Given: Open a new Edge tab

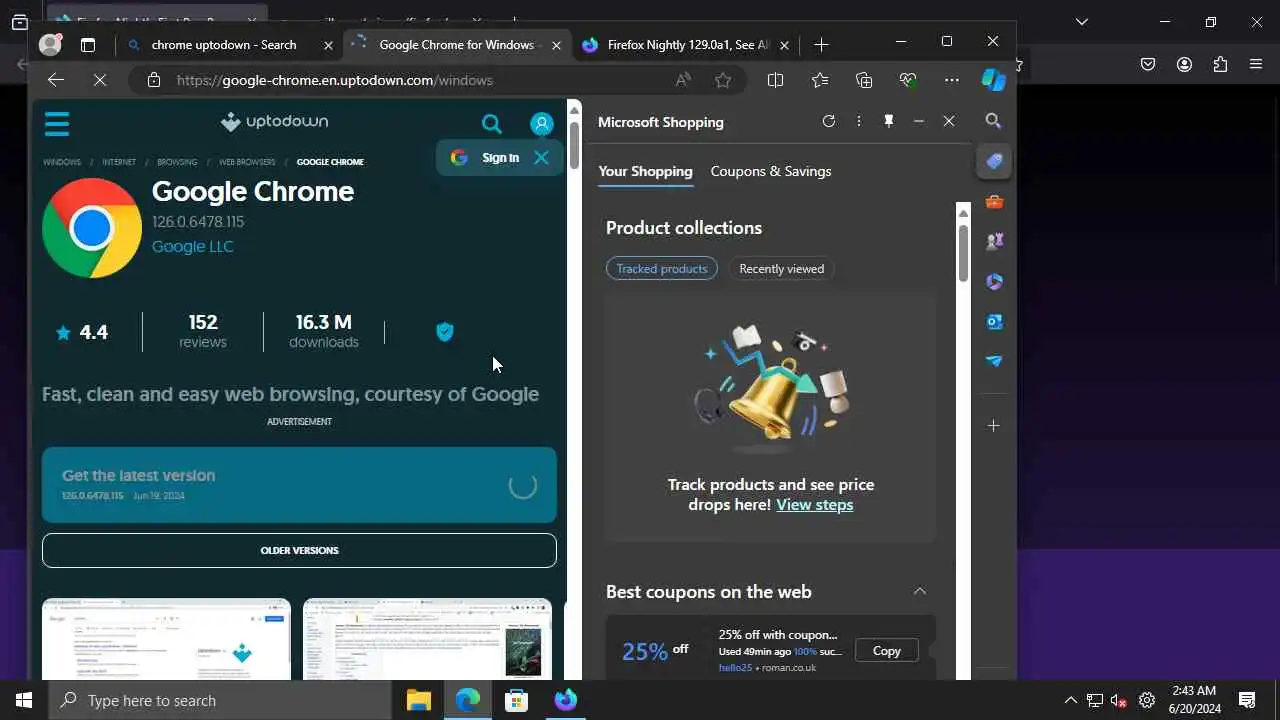Looking at the screenshot, I should [x=821, y=45].
